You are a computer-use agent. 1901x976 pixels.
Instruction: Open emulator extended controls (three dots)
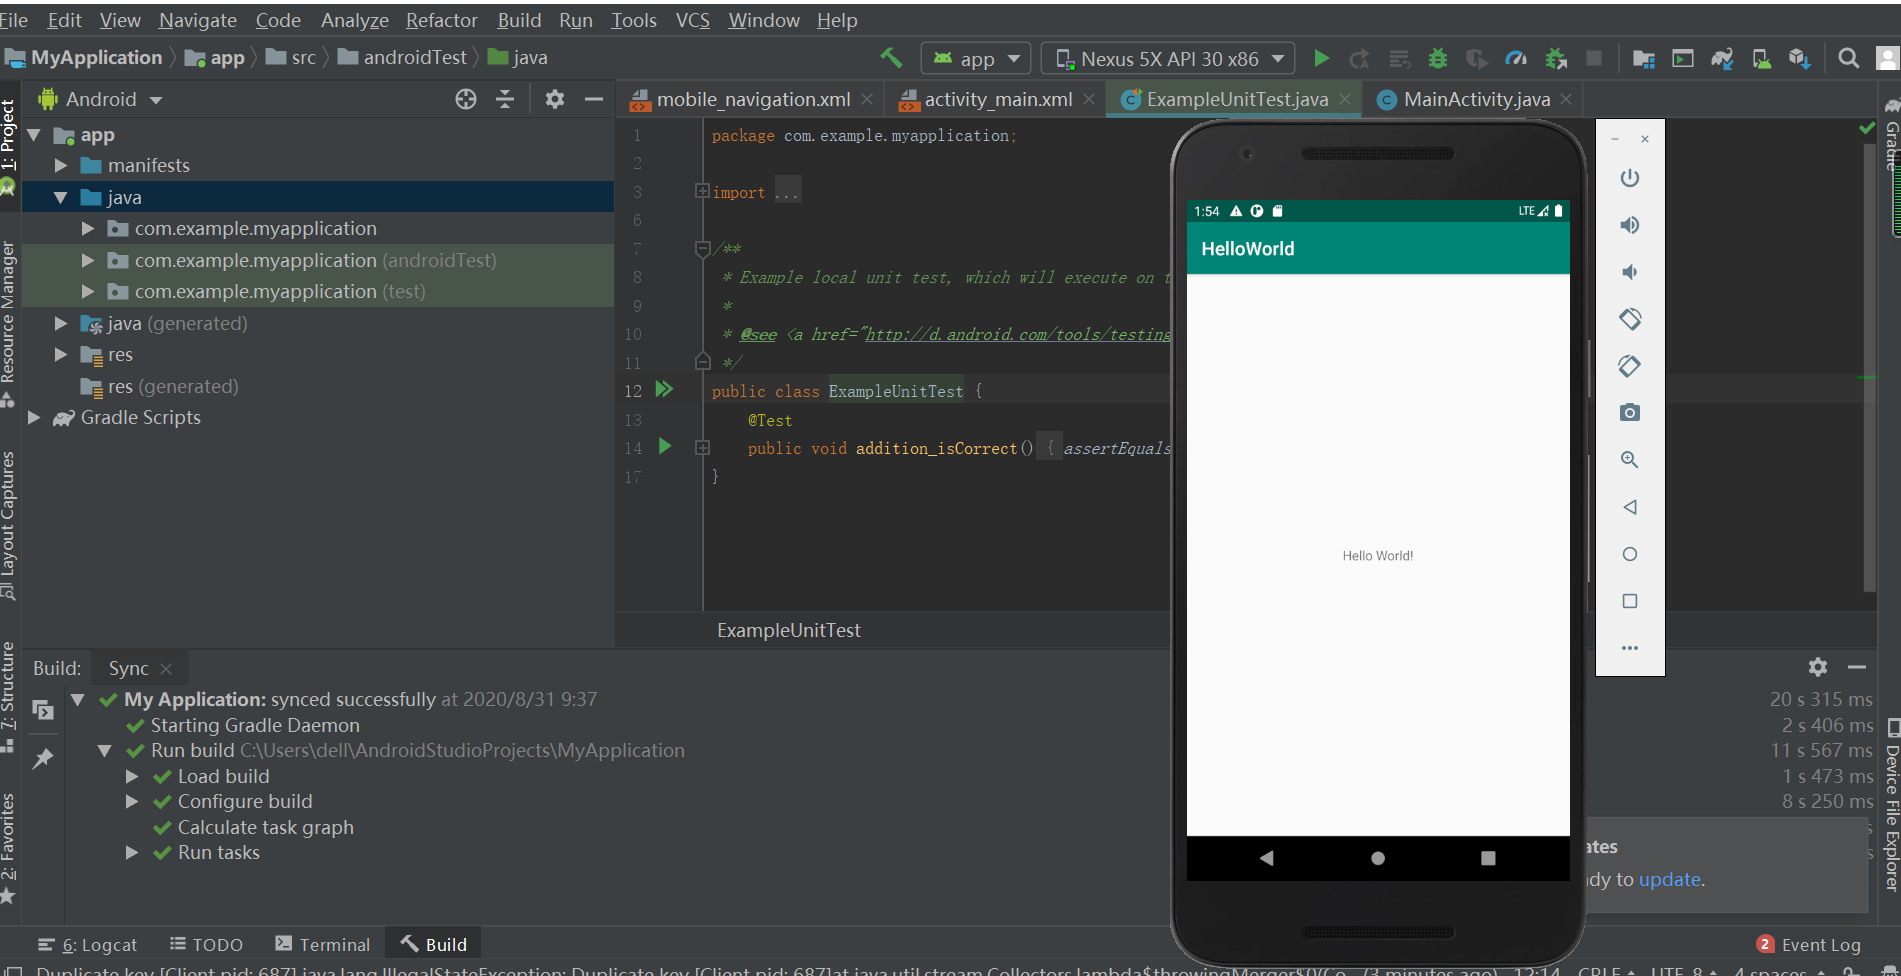pyautogui.click(x=1629, y=648)
